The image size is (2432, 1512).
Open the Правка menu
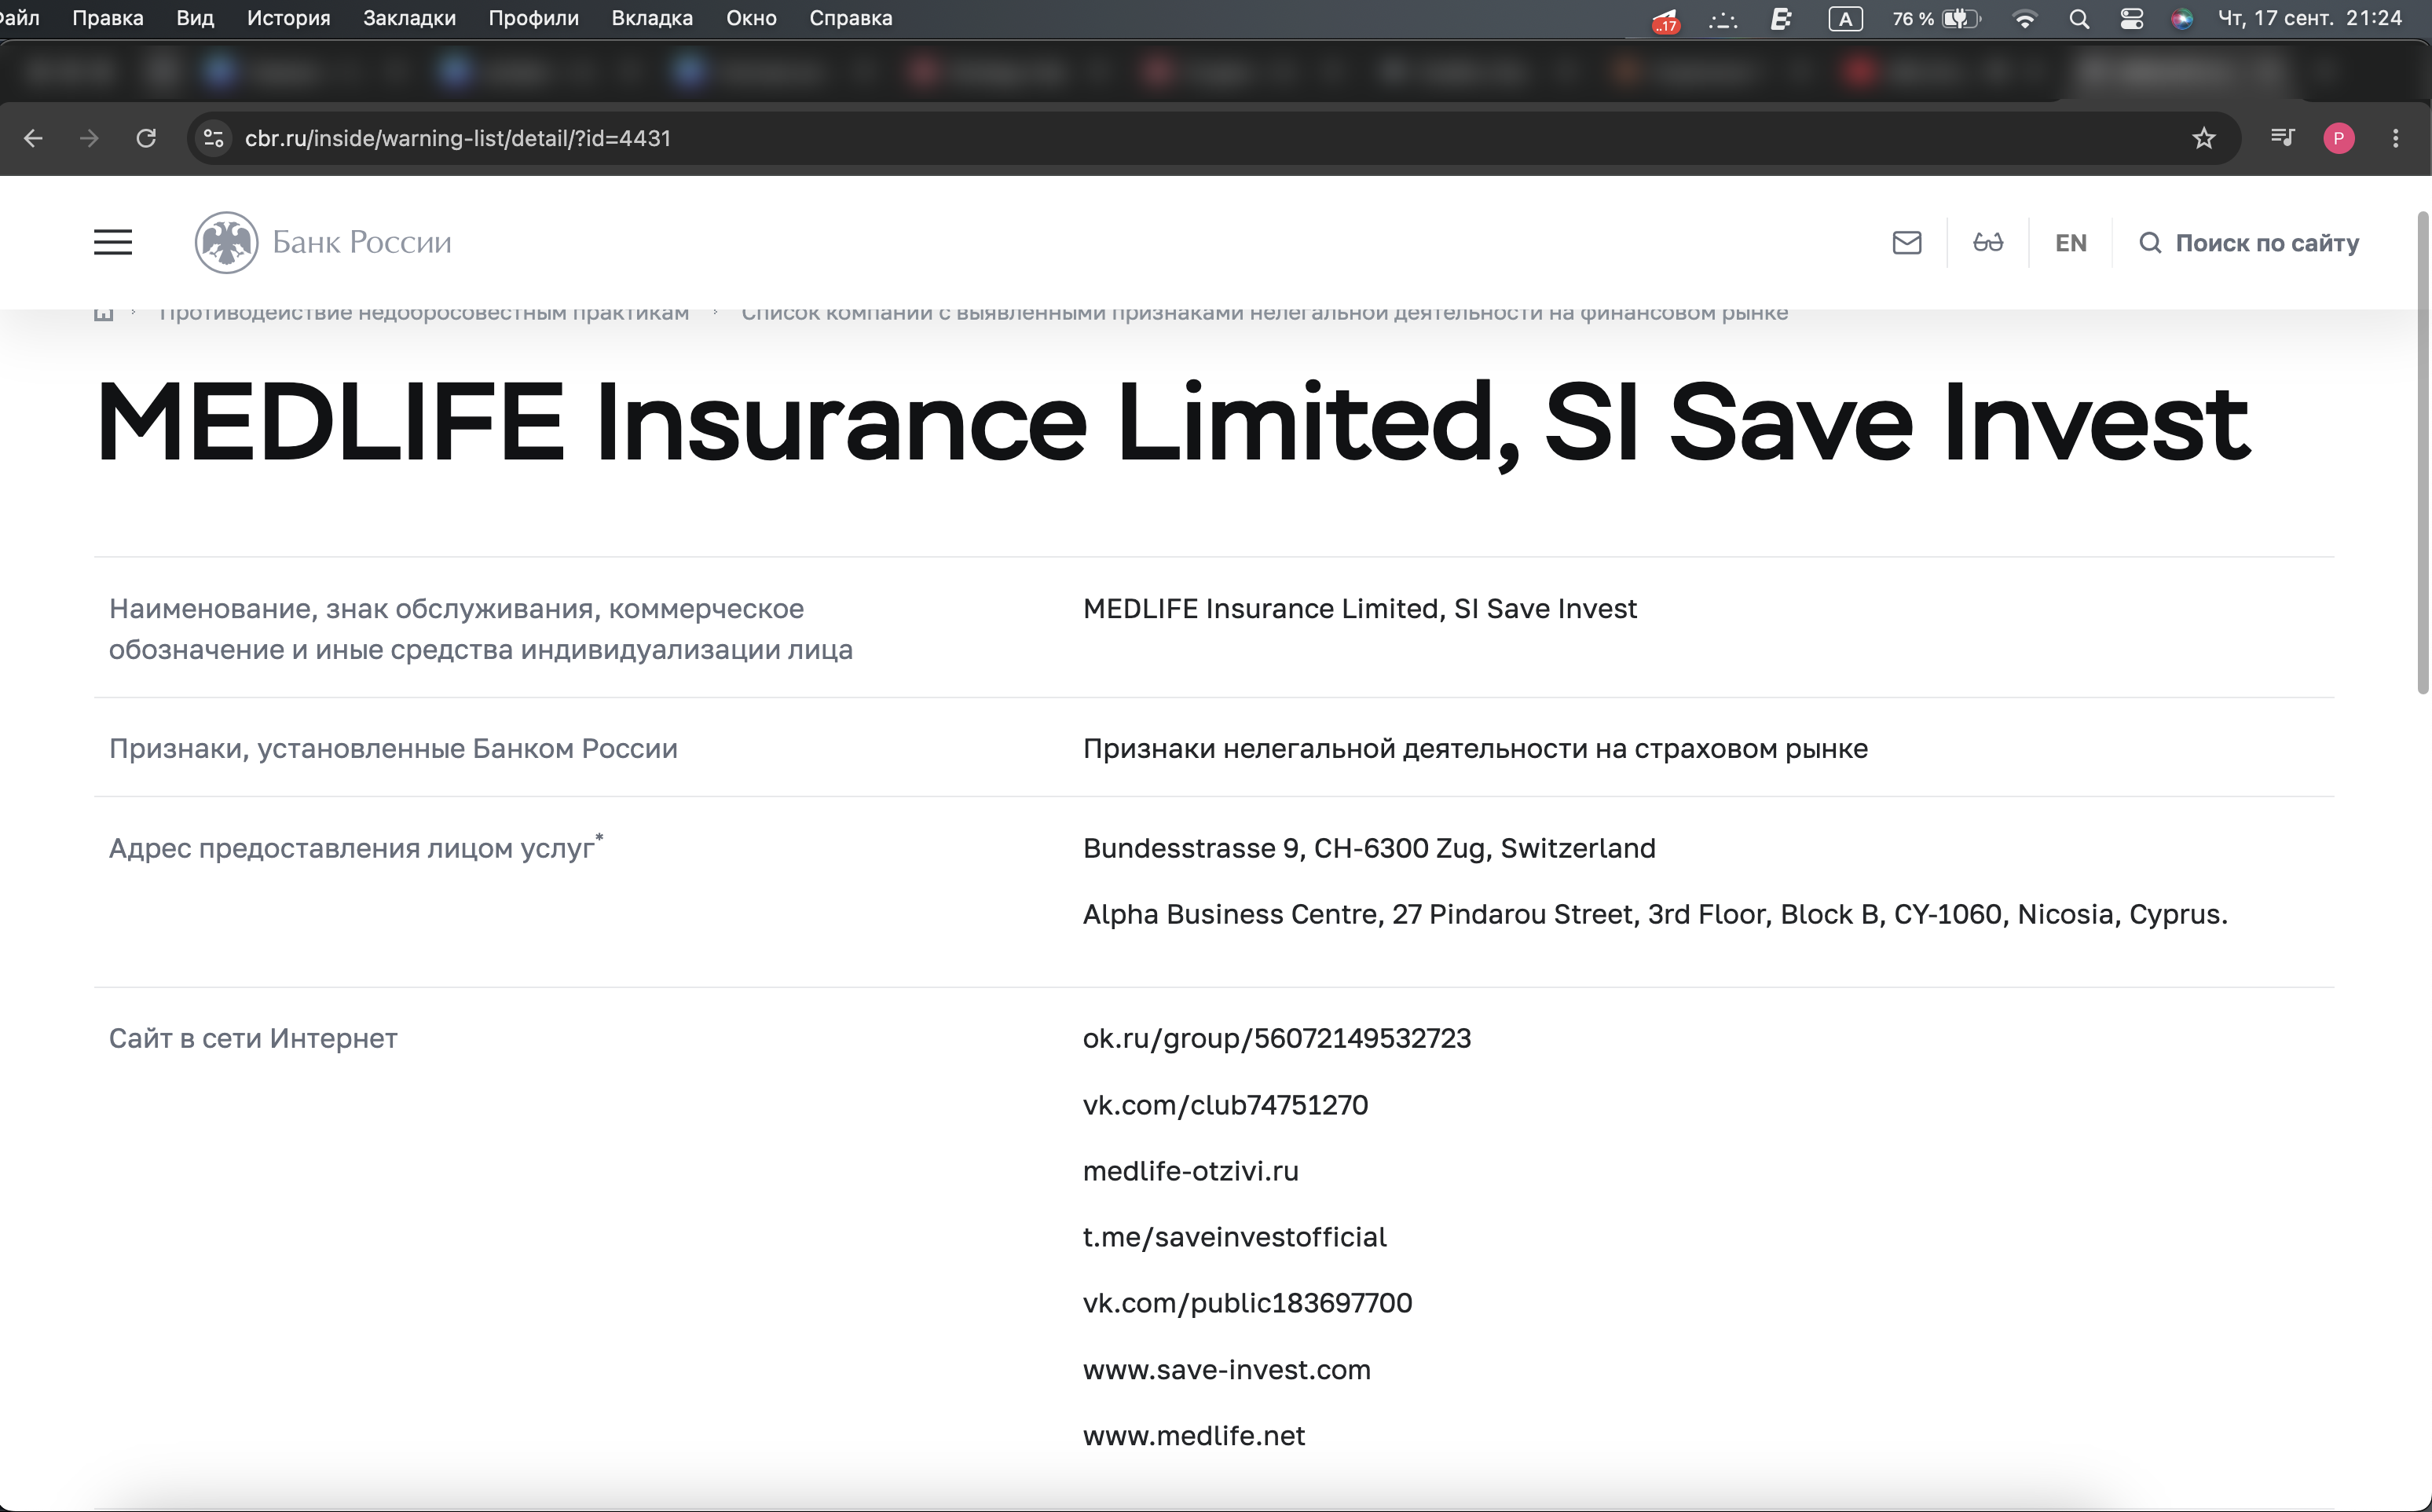click(x=108, y=18)
